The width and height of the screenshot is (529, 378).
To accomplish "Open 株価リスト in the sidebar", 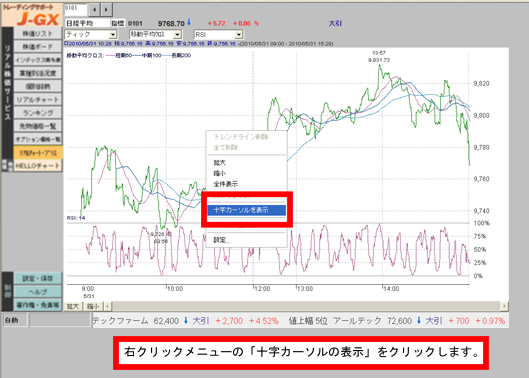I will [38, 33].
